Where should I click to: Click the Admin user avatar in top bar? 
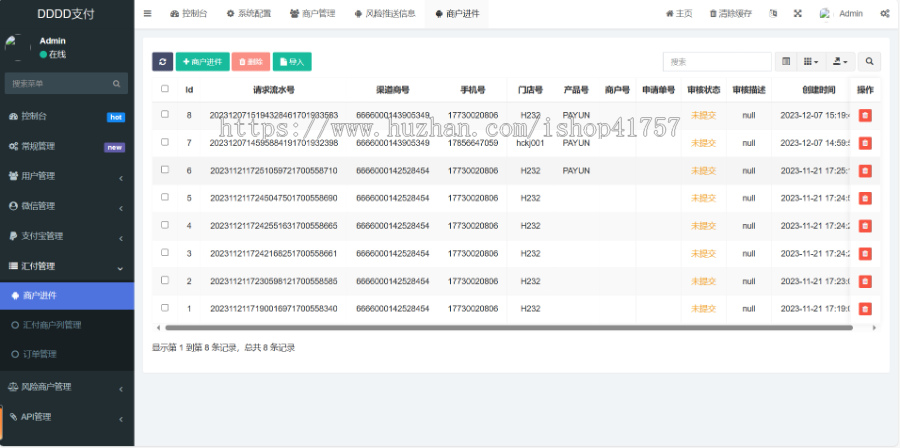tap(825, 14)
